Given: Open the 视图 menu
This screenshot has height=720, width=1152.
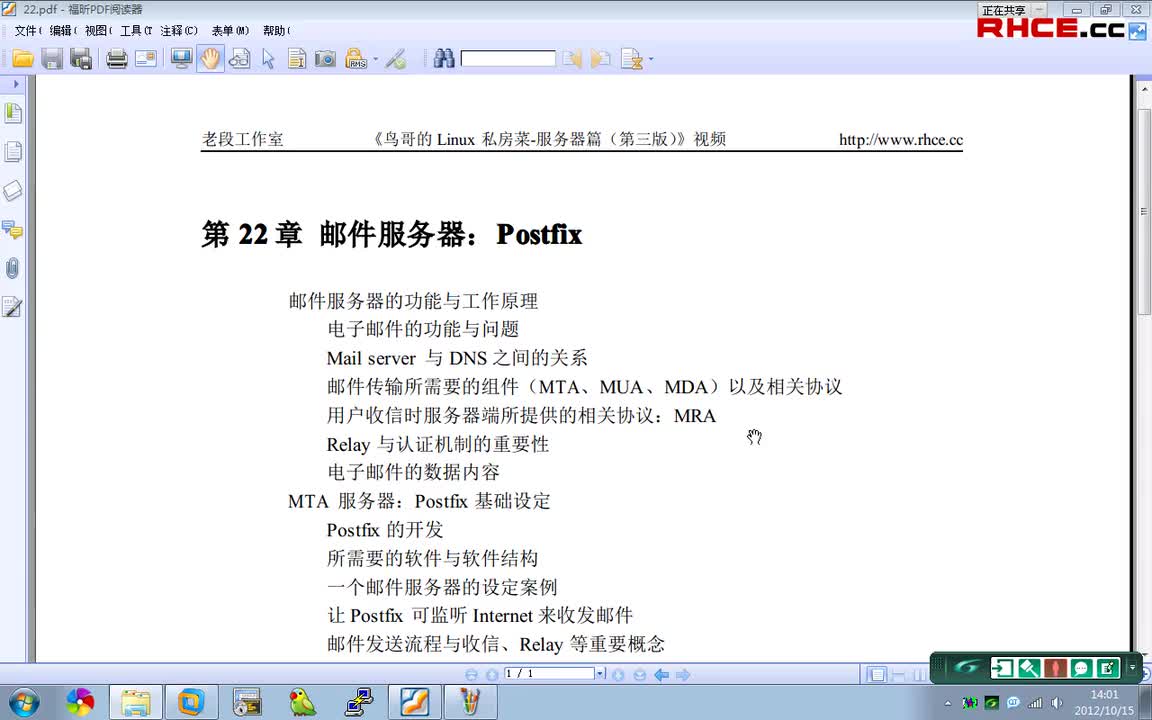Looking at the screenshot, I should click(x=98, y=31).
